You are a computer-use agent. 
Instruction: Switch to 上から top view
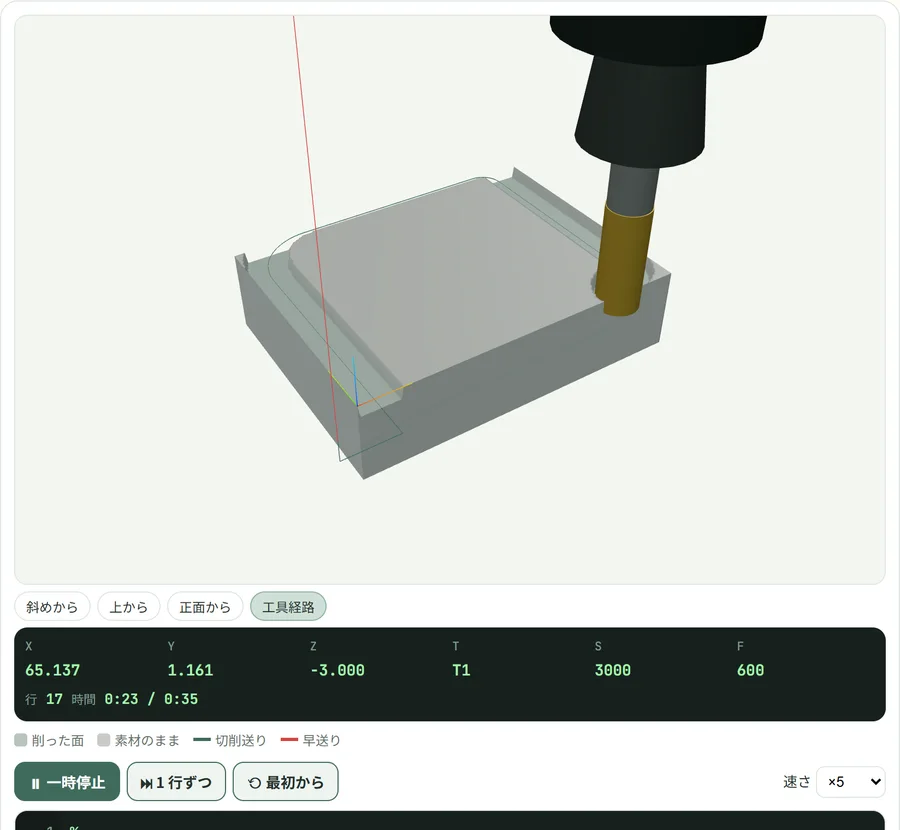pos(129,607)
